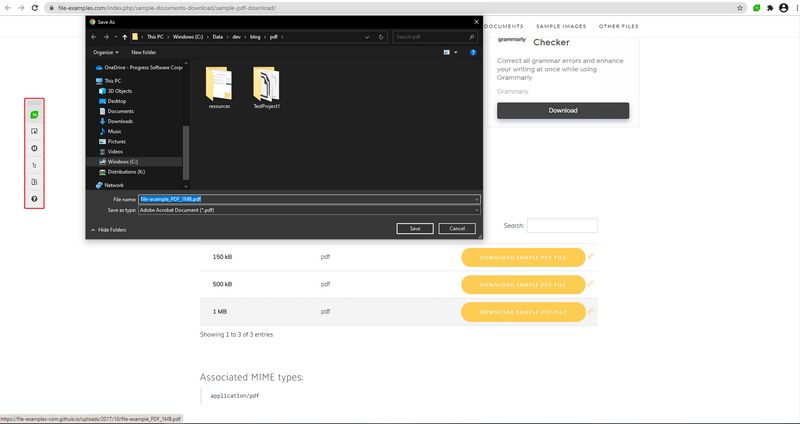
Task: Jump to Data in the breadcrumb path
Action: (218, 37)
